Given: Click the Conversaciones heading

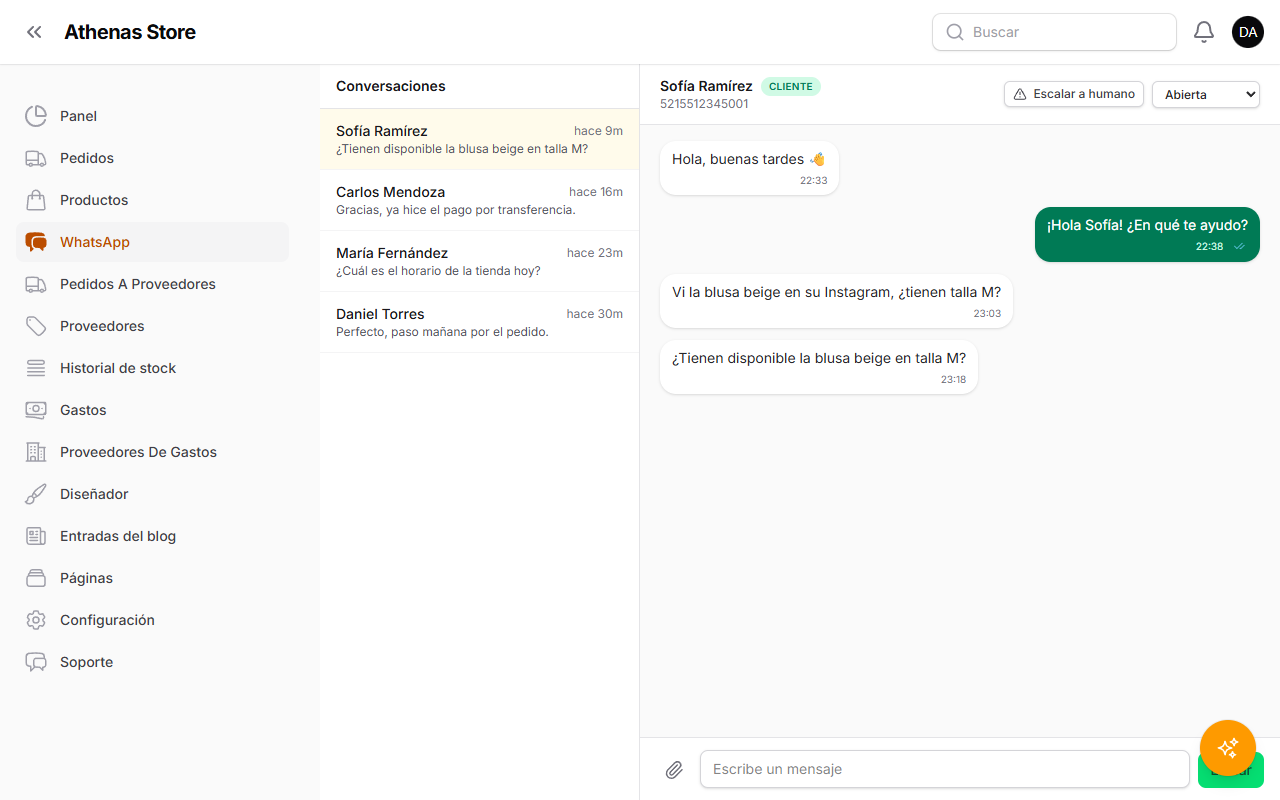Looking at the screenshot, I should tap(391, 86).
